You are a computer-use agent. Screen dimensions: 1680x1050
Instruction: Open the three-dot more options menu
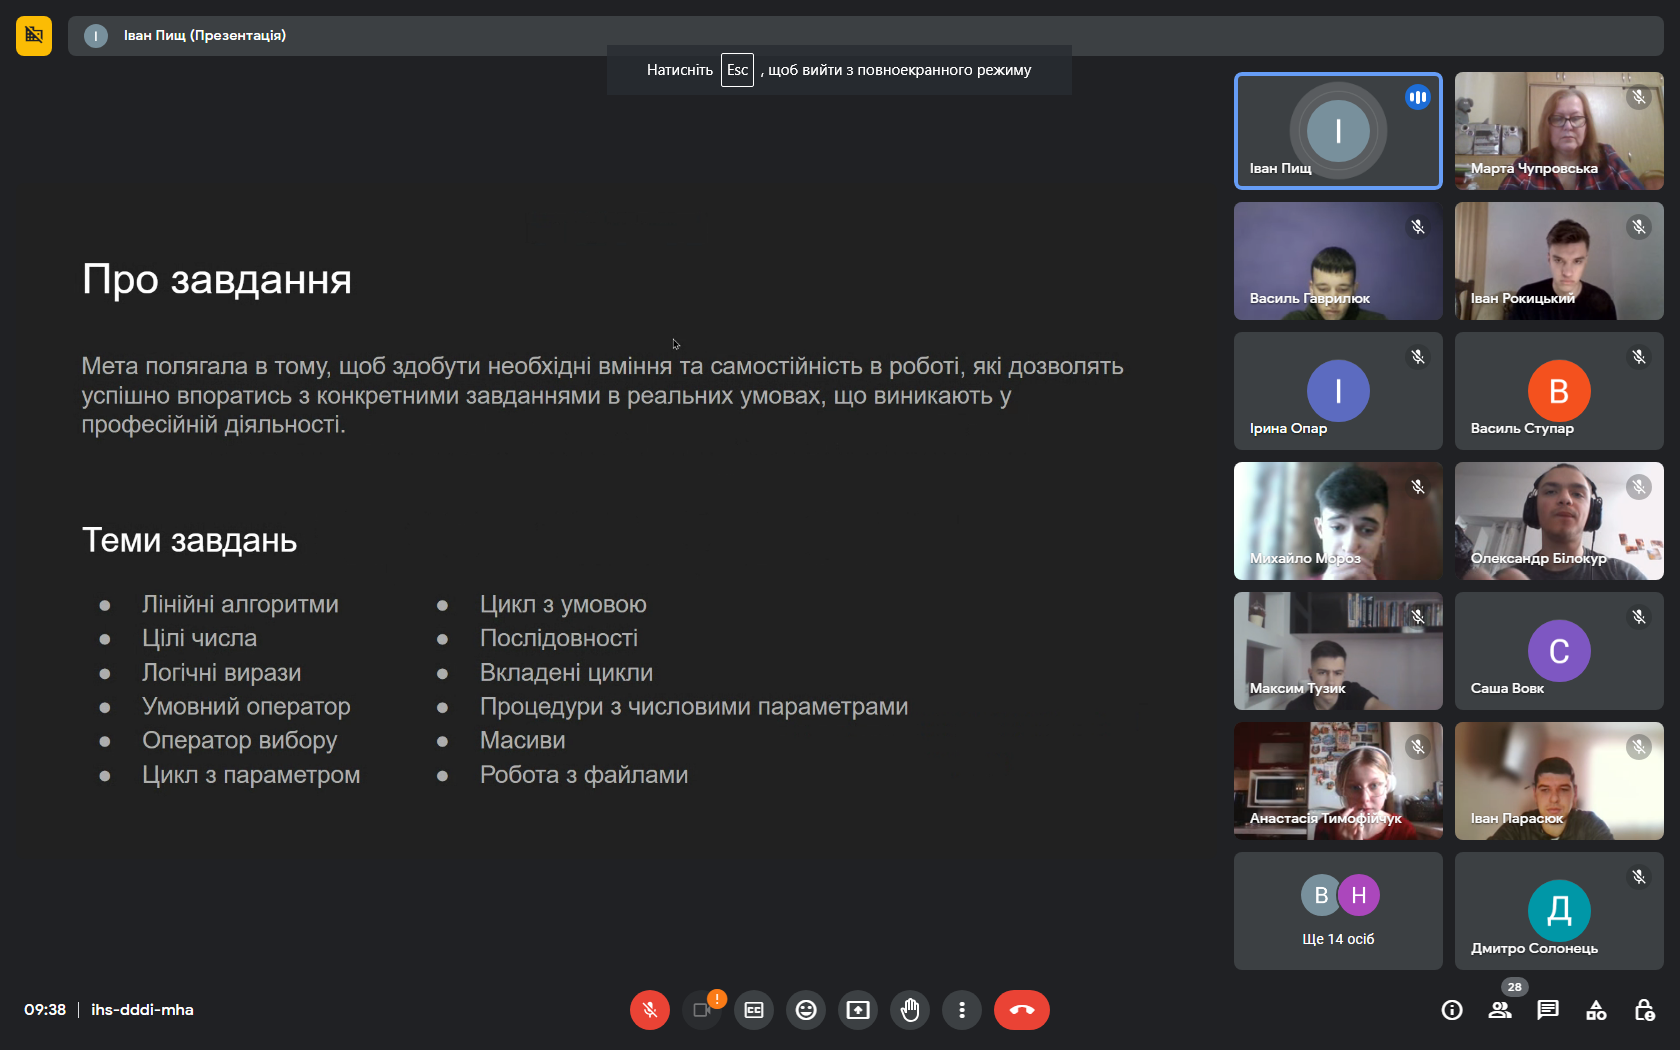(962, 1010)
